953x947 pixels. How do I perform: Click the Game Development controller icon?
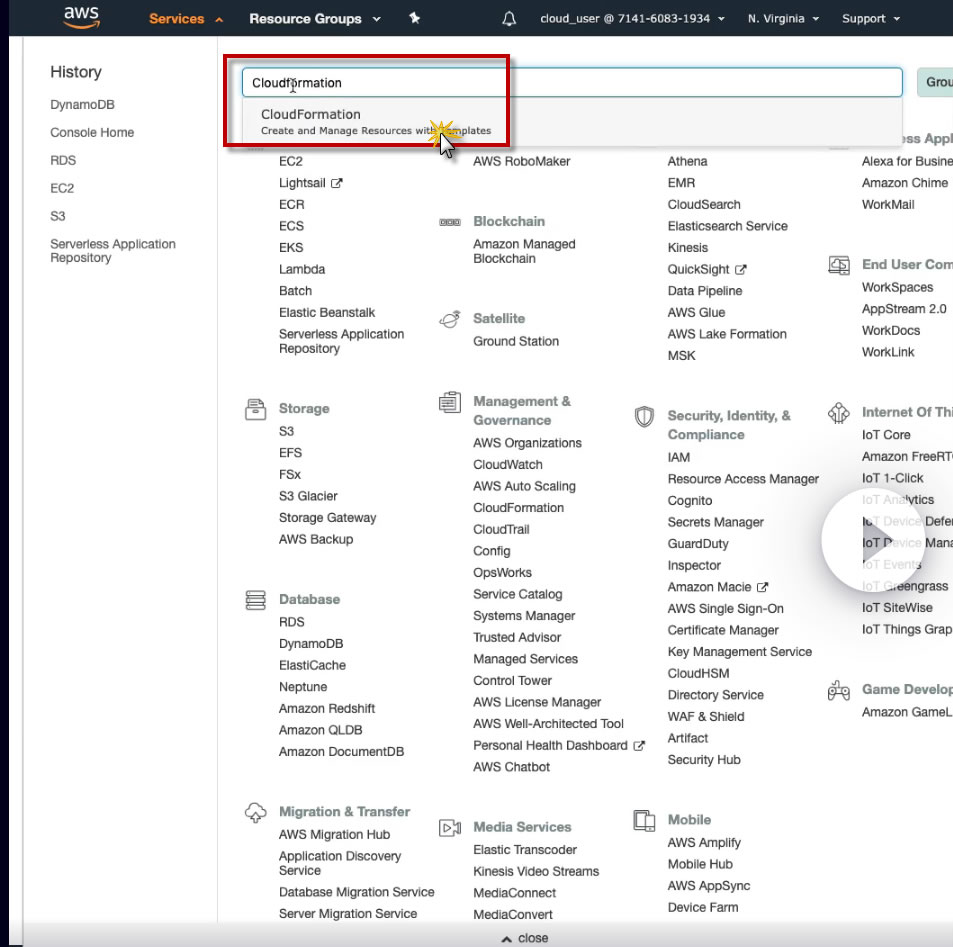[839, 690]
